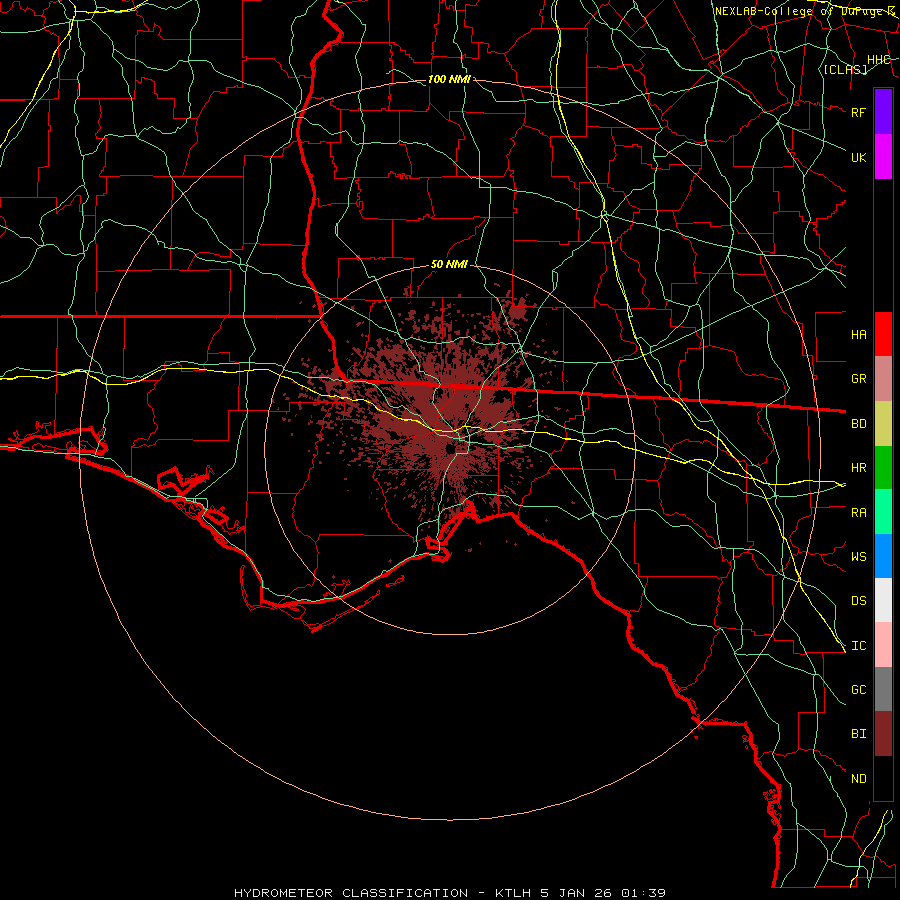Select the GR legend color block
The height and width of the screenshot is (900, 900).
coord(883,379)
